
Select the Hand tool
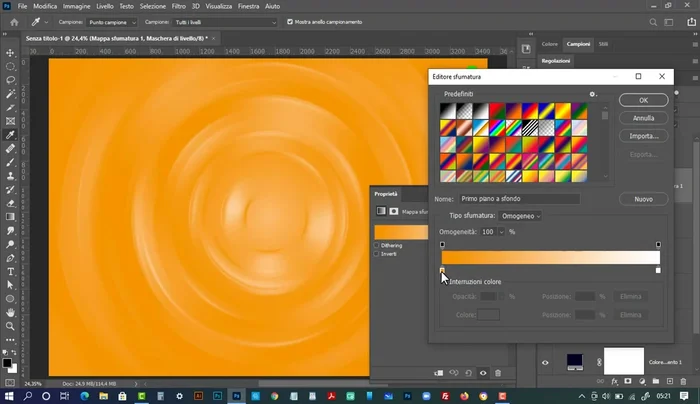(x=10, y=311)
